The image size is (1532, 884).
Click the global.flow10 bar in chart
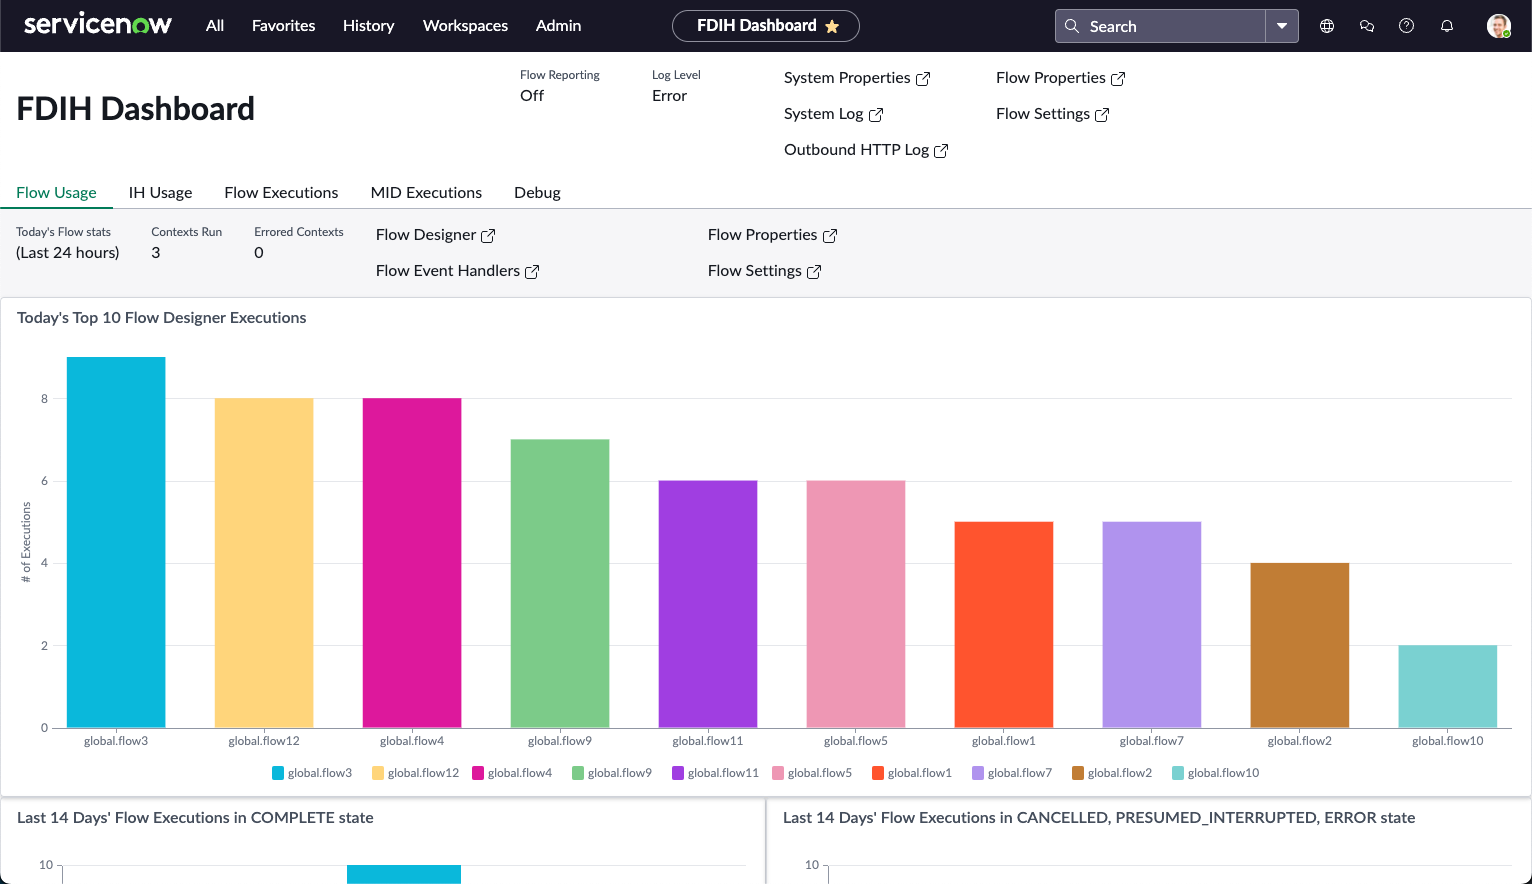(x=1448, y=687)
